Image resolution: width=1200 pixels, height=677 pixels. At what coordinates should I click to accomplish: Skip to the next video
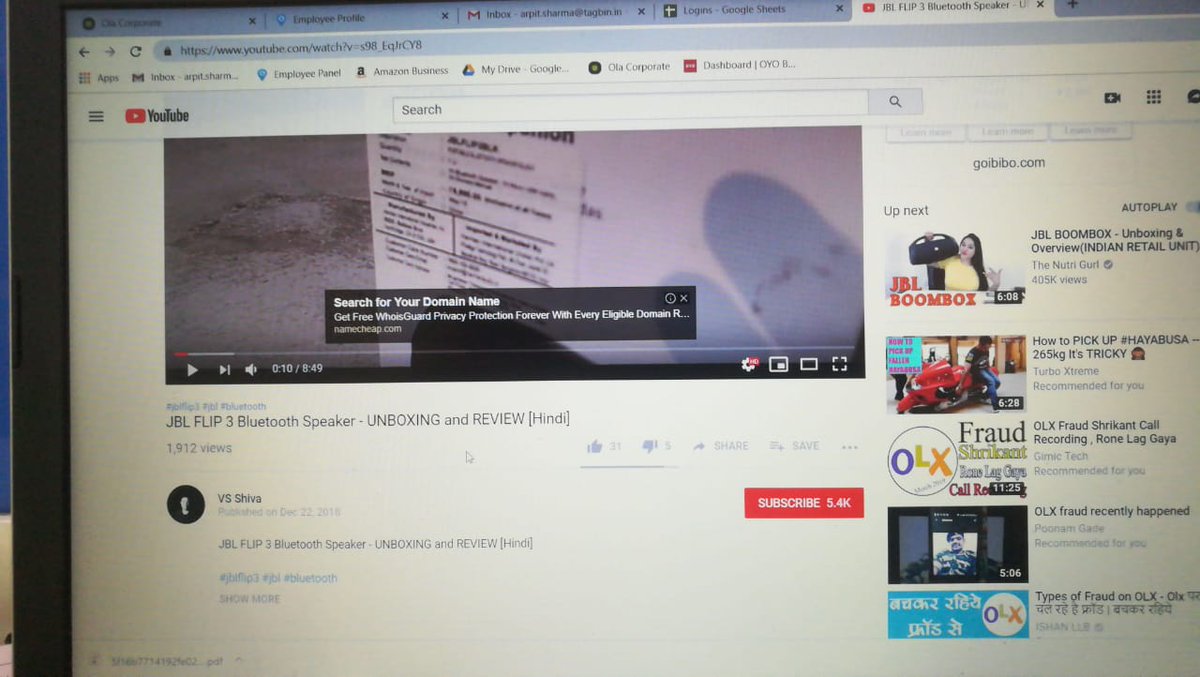[224, 370]
